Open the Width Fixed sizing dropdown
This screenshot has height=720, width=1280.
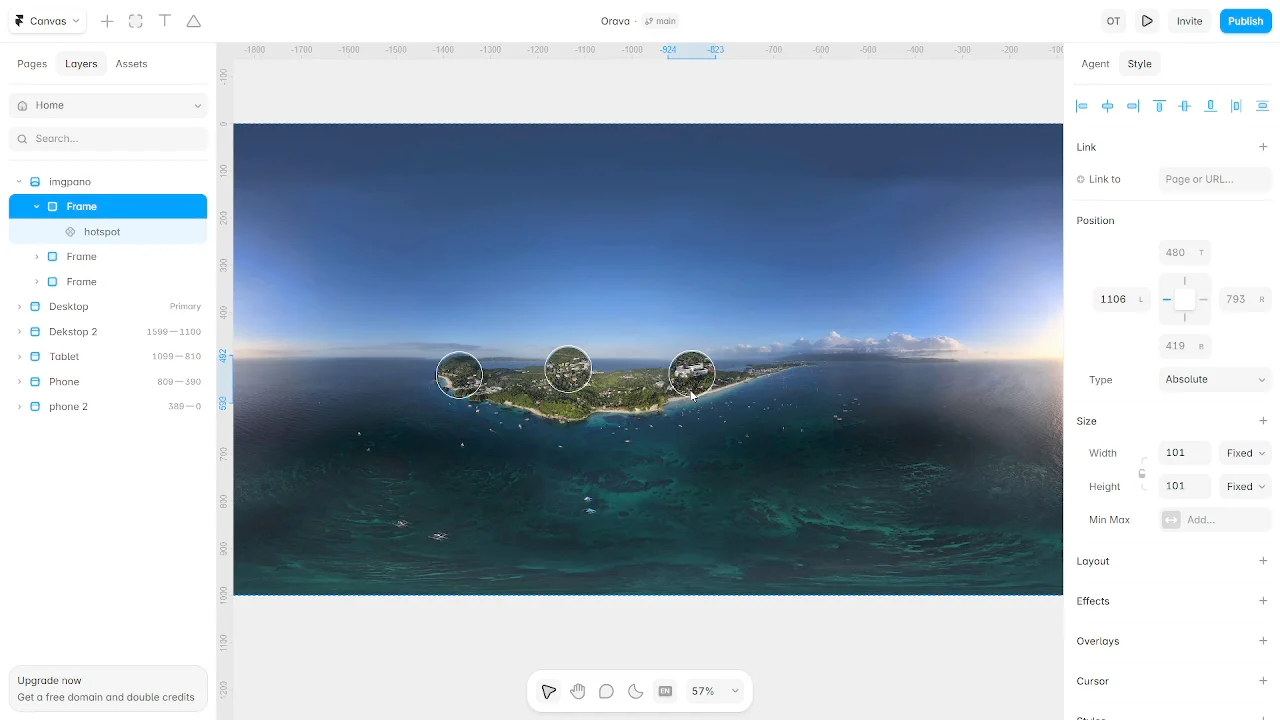click(1245, 453)
